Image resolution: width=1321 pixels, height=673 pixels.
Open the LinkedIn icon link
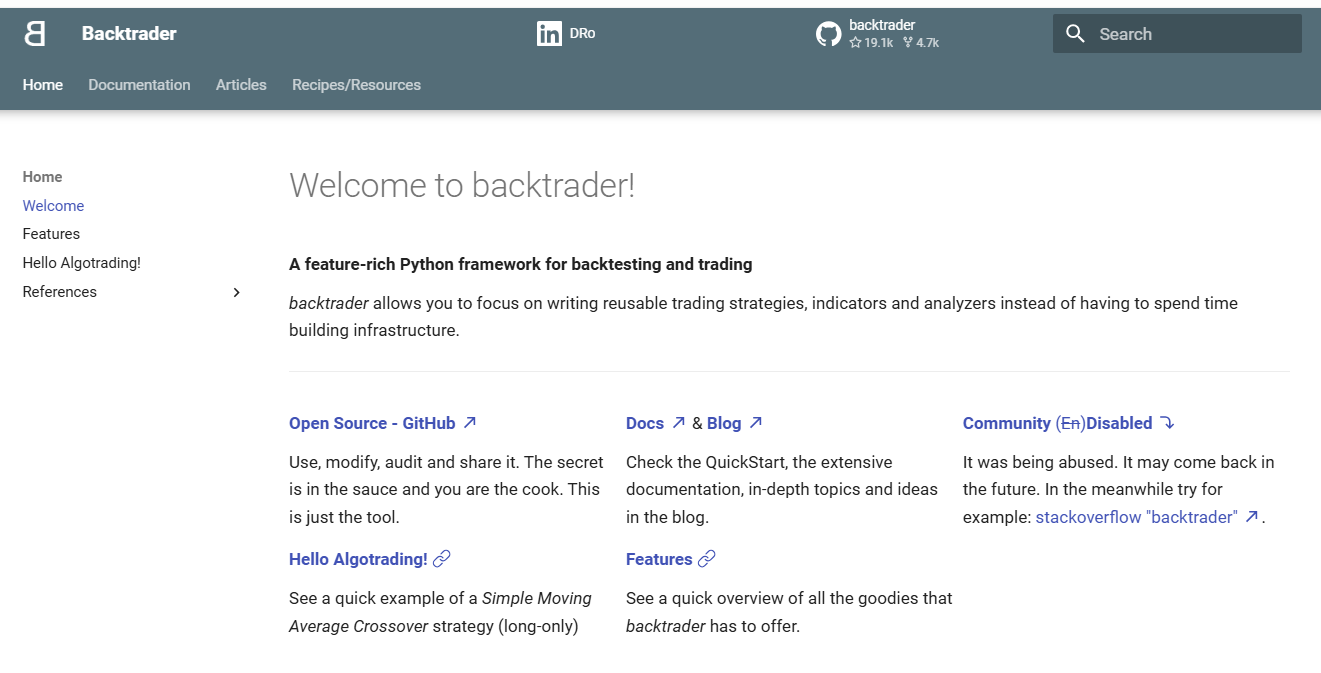[x=549, y=34]
